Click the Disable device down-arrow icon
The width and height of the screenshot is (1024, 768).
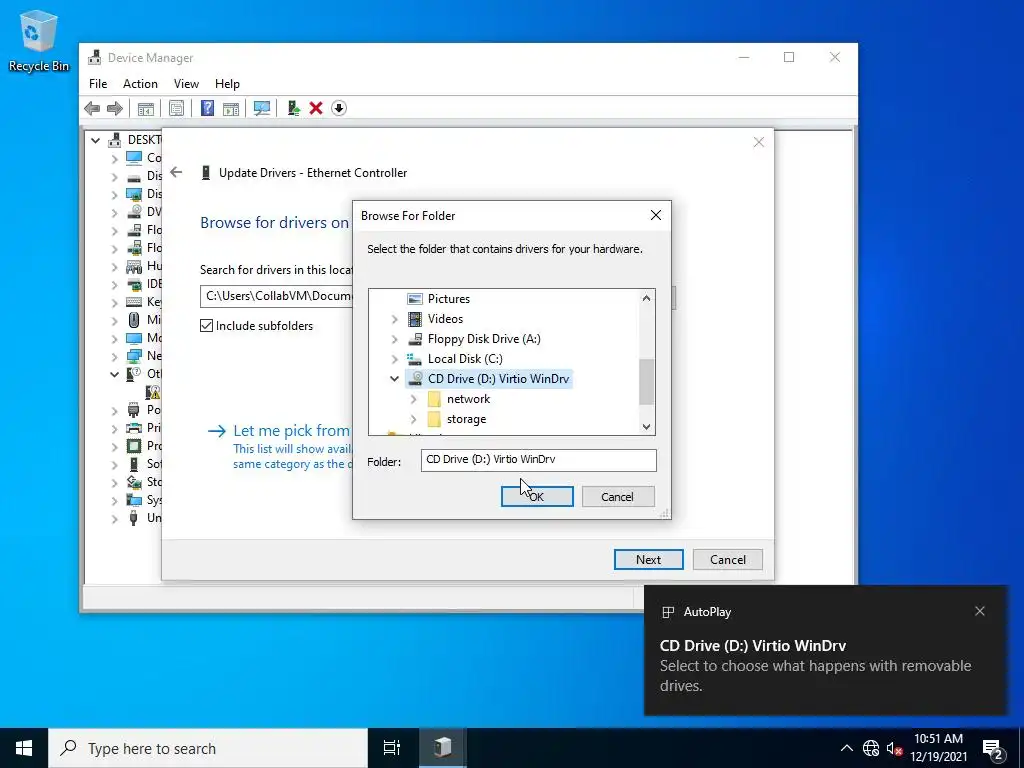tap(338, 108)
